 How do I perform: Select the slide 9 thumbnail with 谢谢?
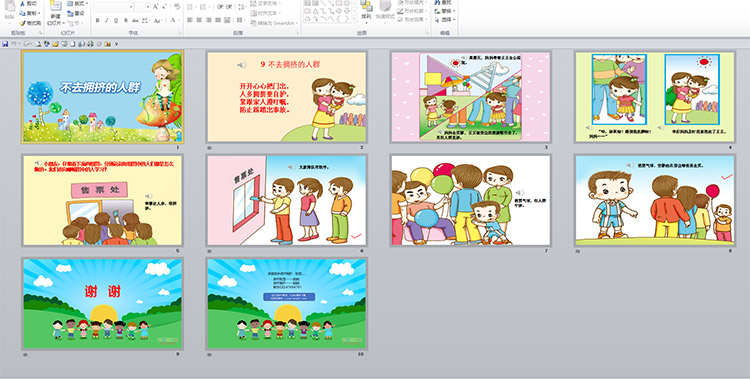click(102, 303)
